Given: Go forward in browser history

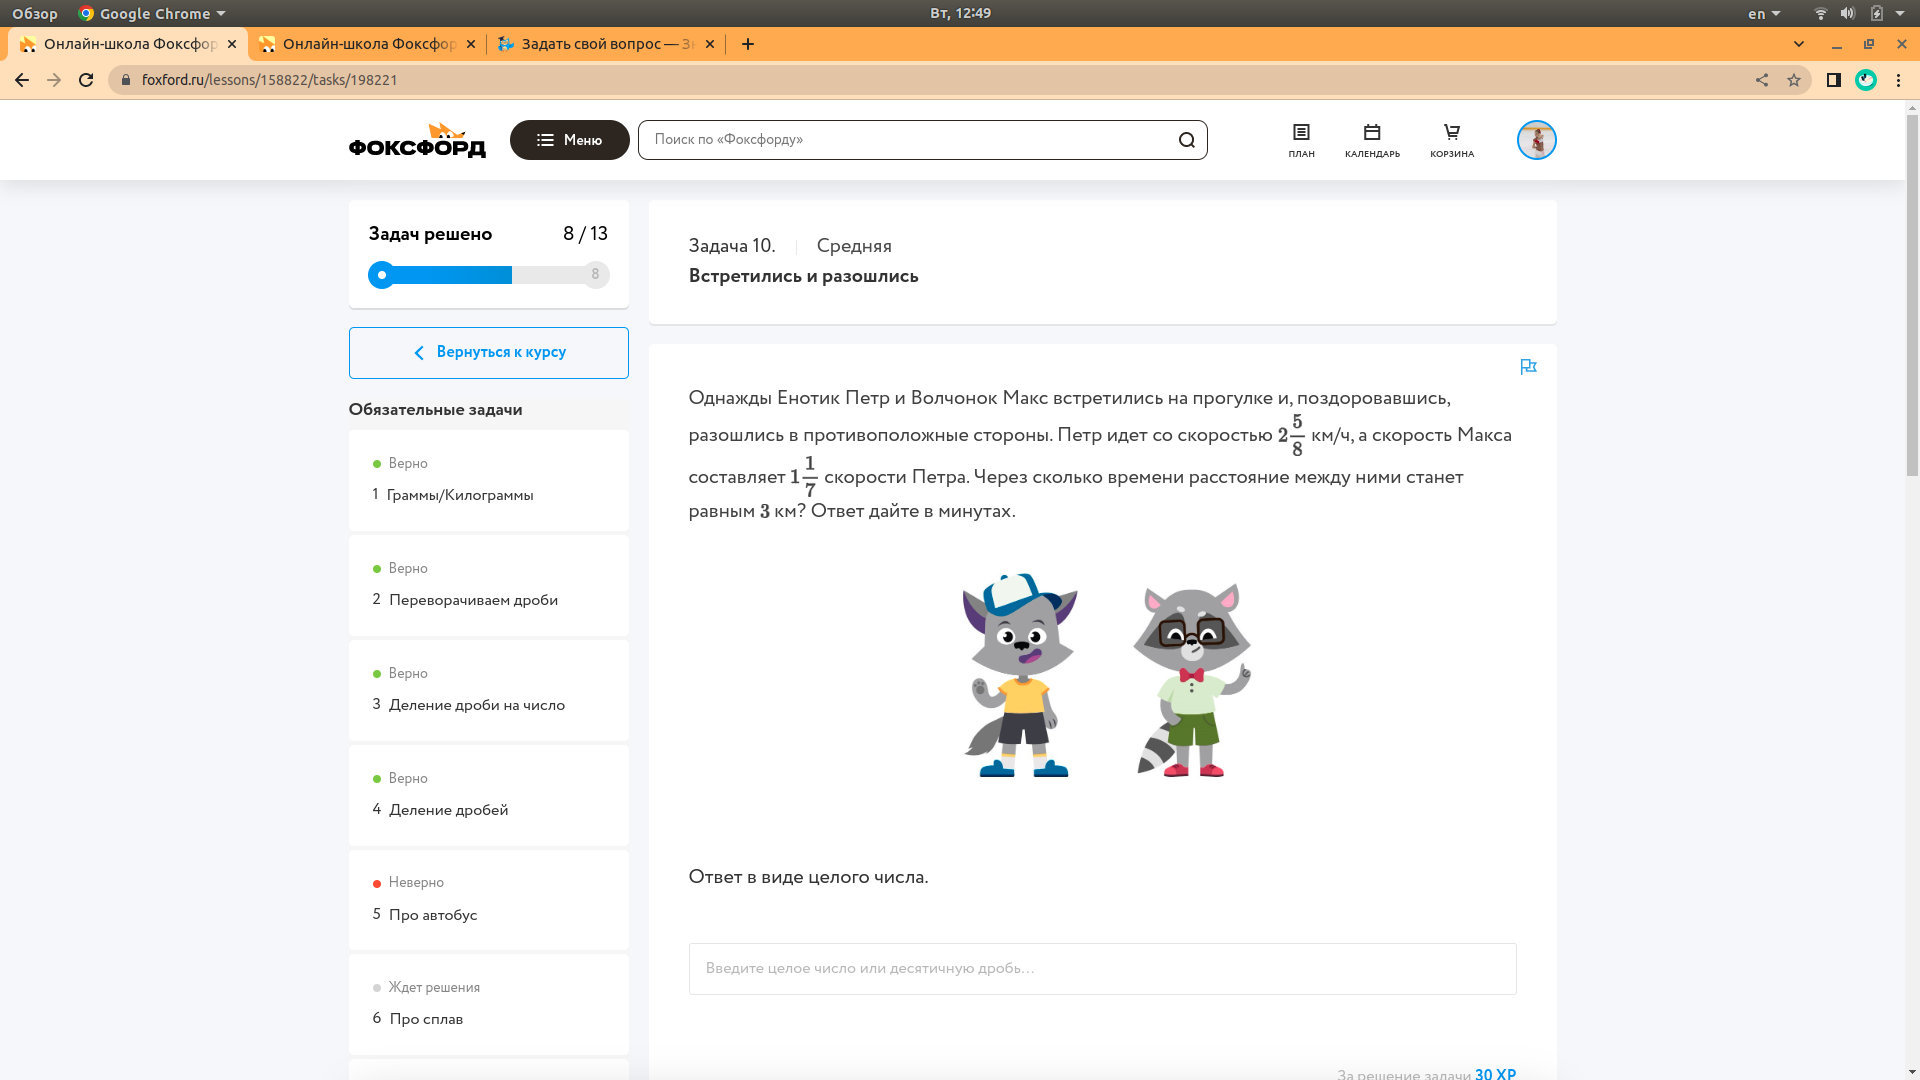Looking at the screenshot, I should (x=54, y=80).
